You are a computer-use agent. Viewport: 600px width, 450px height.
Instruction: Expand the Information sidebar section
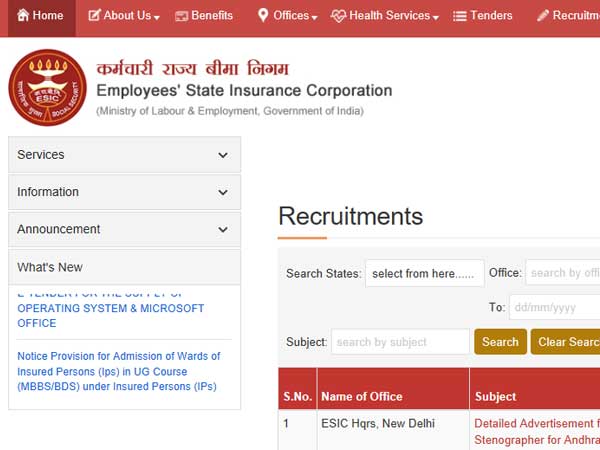(124, 192)
